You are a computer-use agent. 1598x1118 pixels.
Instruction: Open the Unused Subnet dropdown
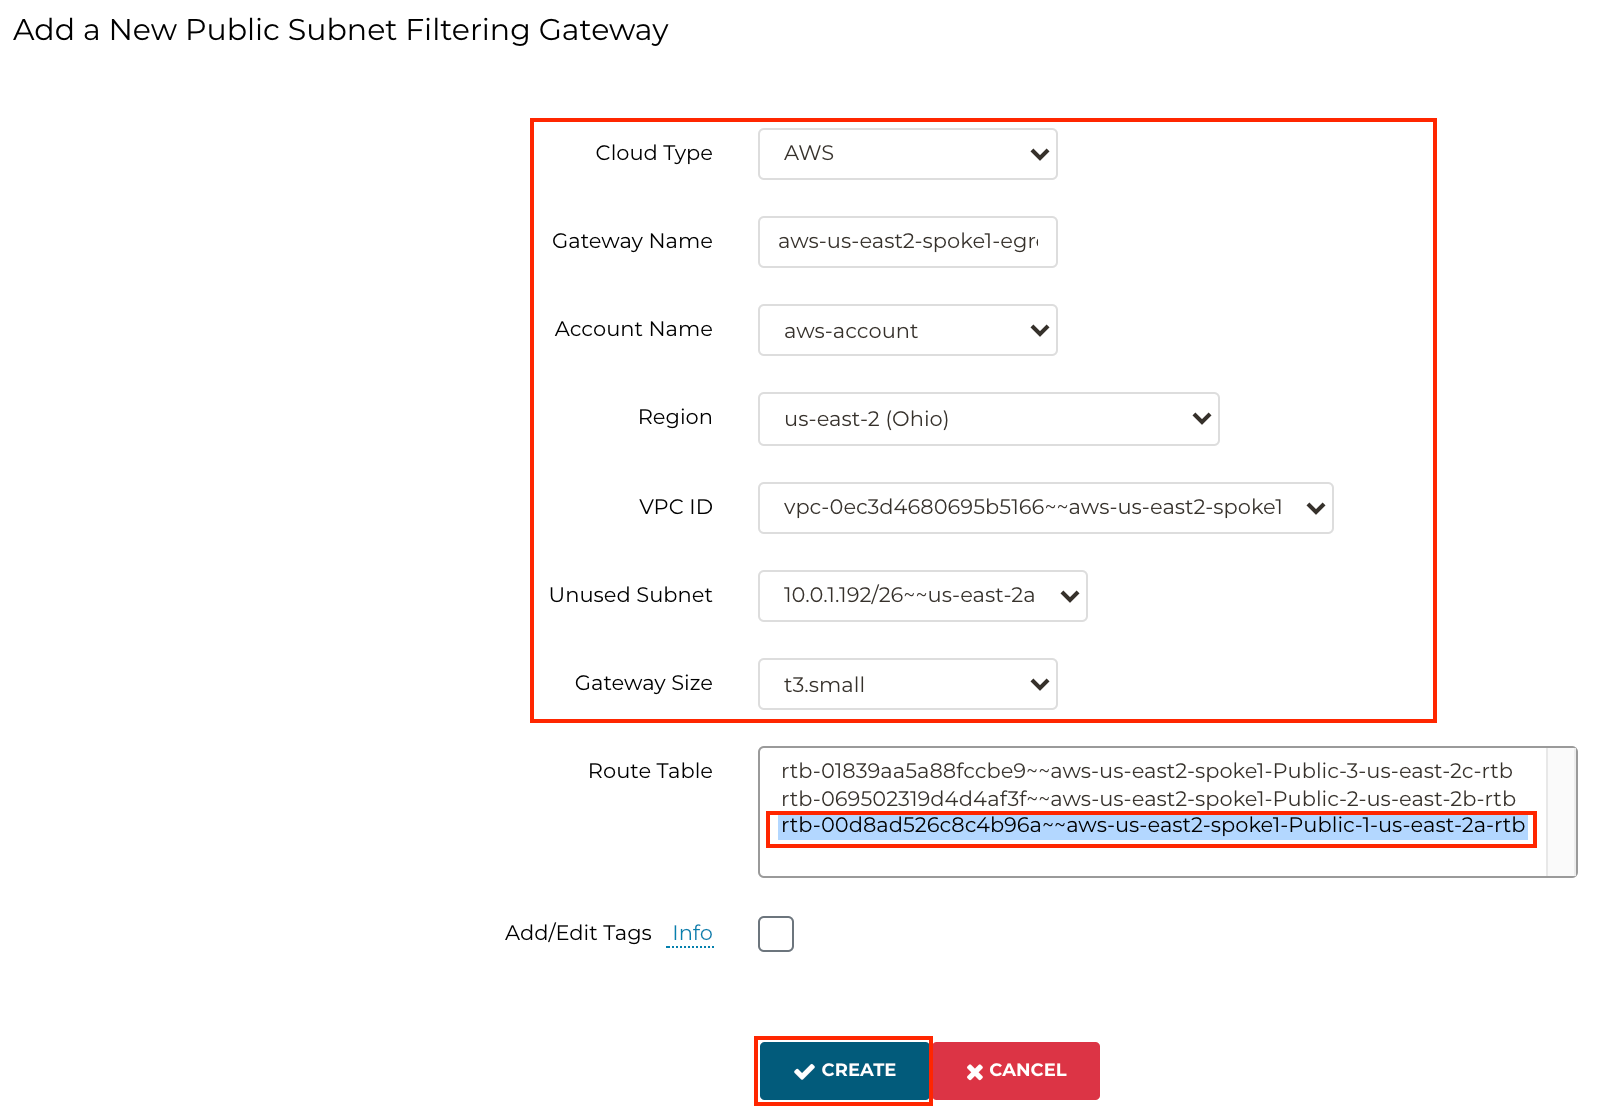921,595
